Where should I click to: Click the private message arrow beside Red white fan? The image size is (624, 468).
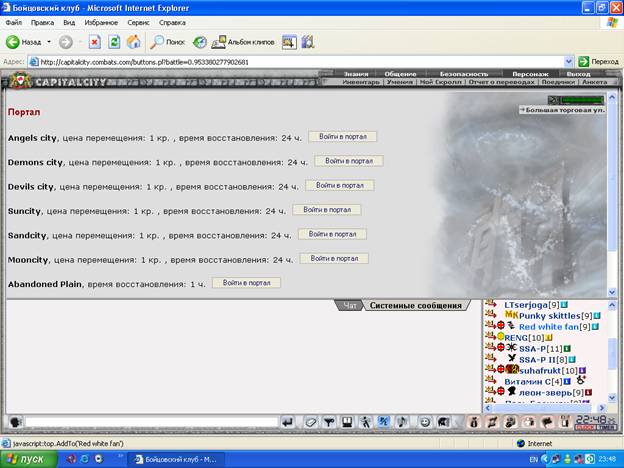490,326
